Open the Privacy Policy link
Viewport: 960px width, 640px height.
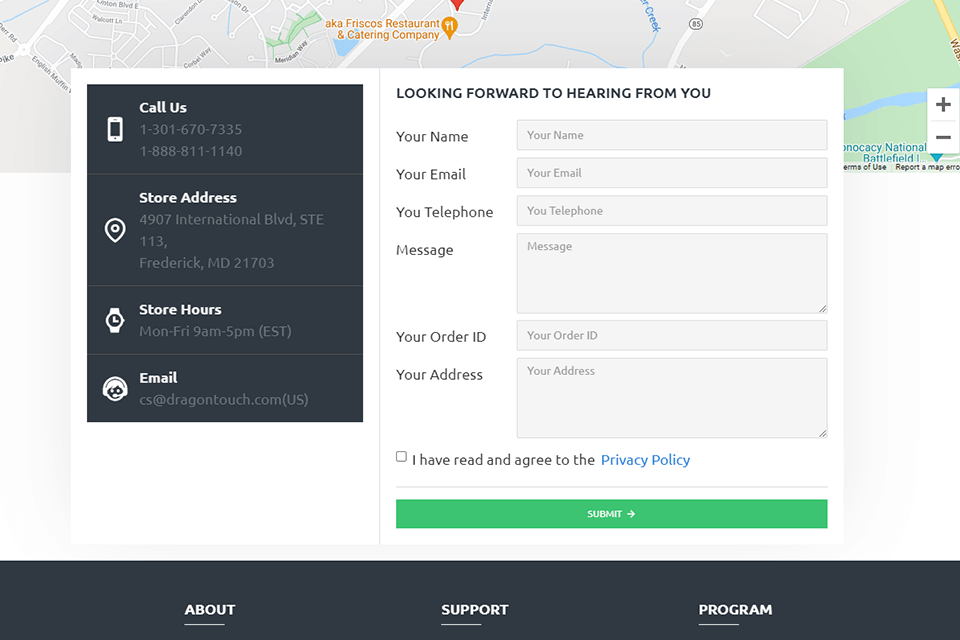pyautogui.click(x=645, y=460)
